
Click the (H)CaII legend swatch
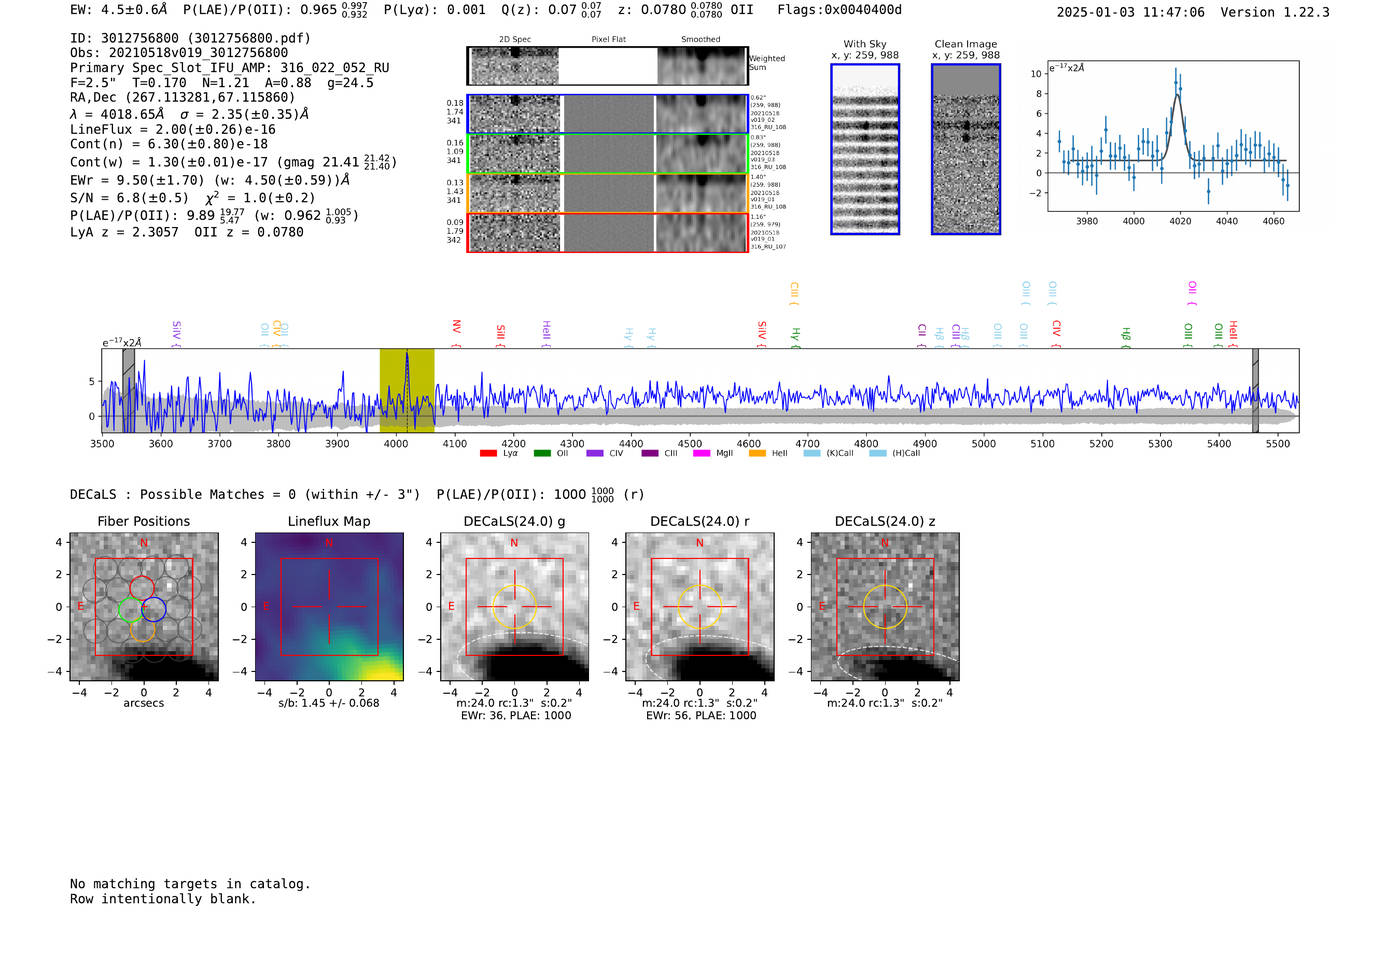pos(878,453)
